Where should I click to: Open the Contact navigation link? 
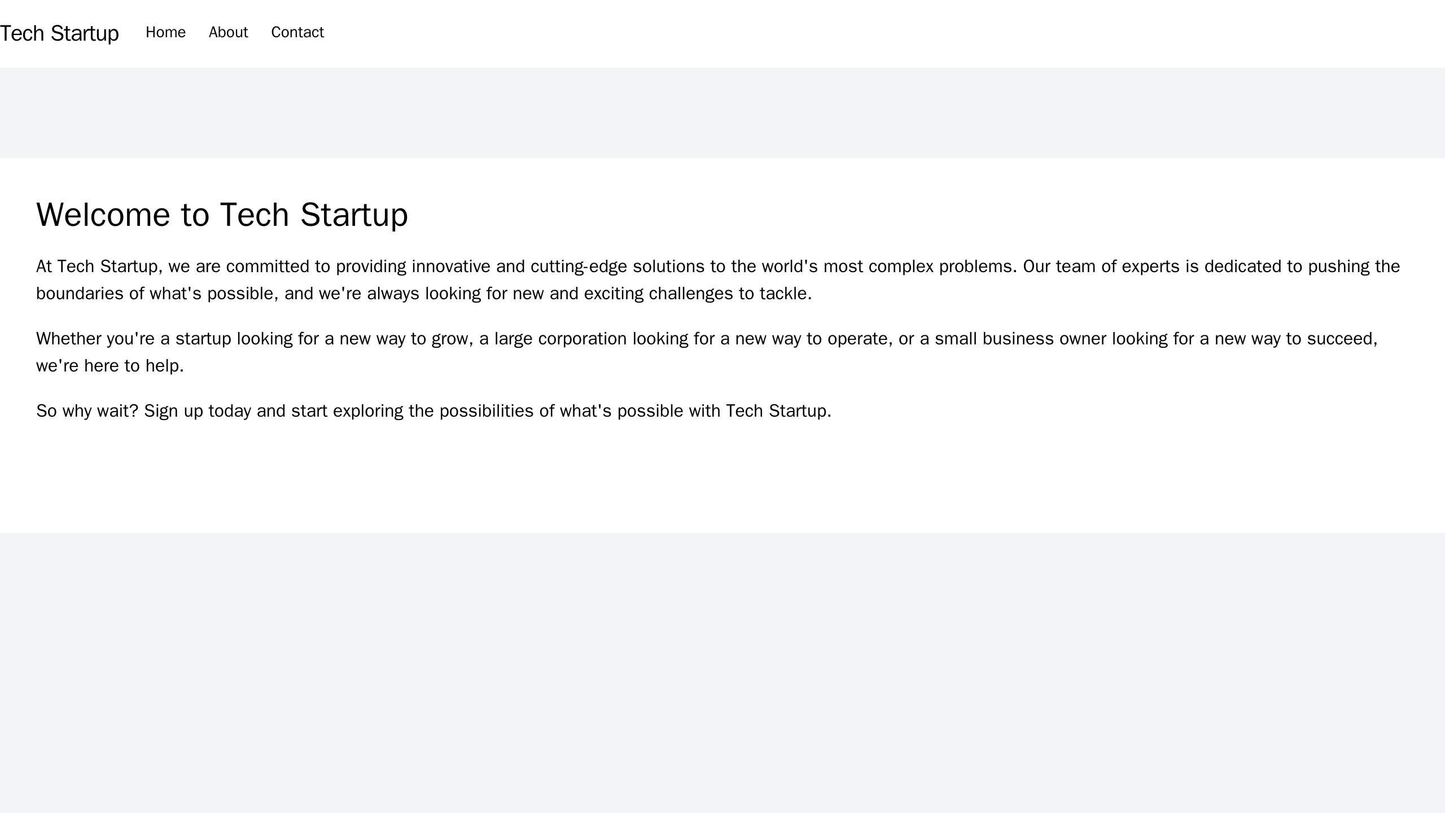pyautogui.click(x=299, y=32)
